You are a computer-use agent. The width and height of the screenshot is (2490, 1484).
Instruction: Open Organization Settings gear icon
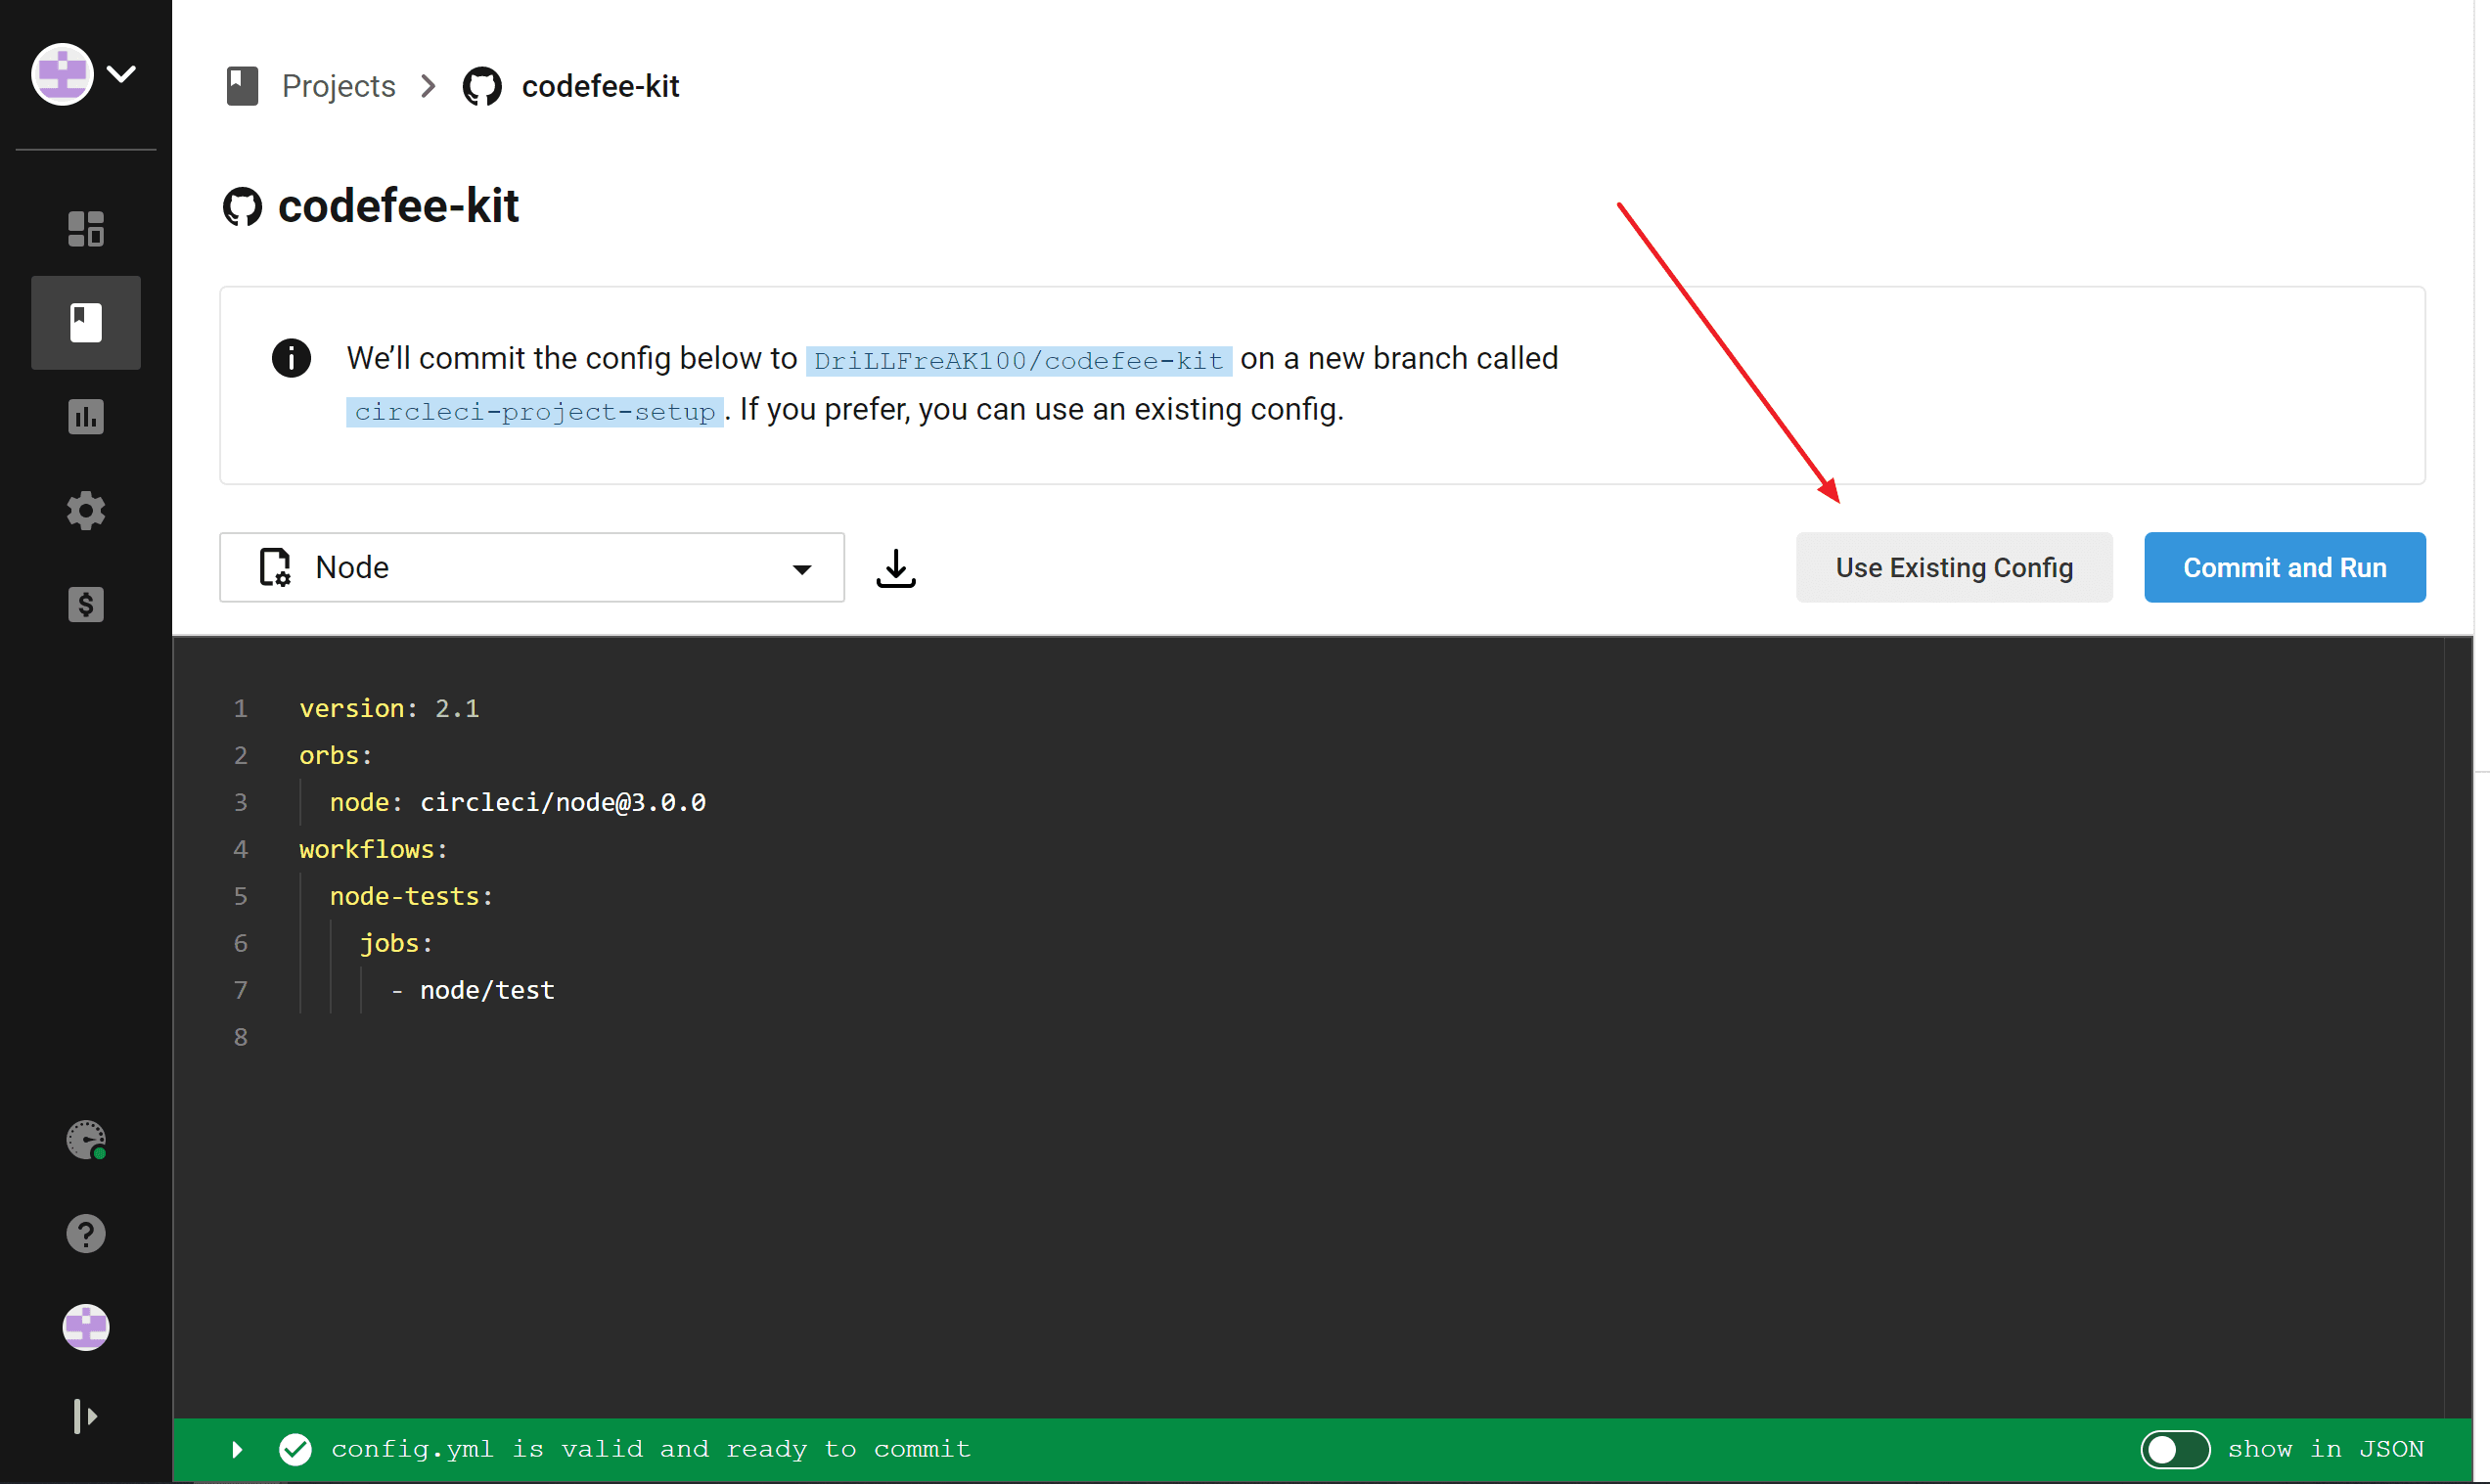86,511
